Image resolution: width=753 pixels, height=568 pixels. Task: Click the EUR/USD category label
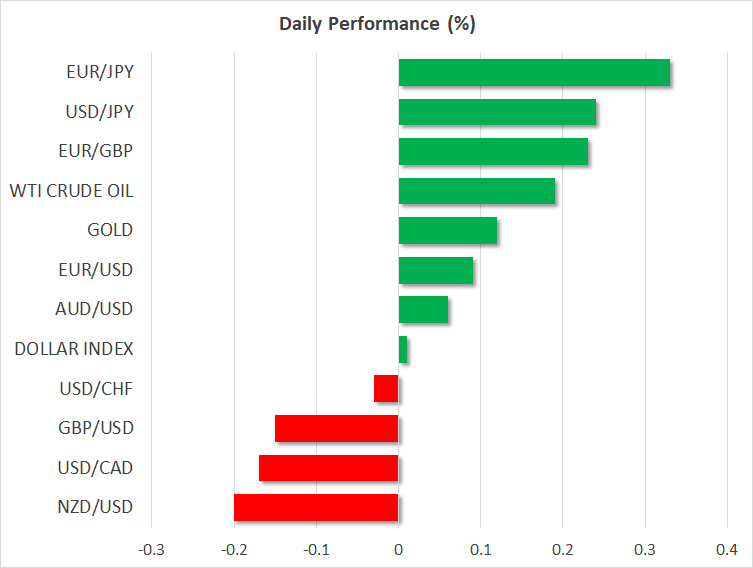[x=95, y=270]
